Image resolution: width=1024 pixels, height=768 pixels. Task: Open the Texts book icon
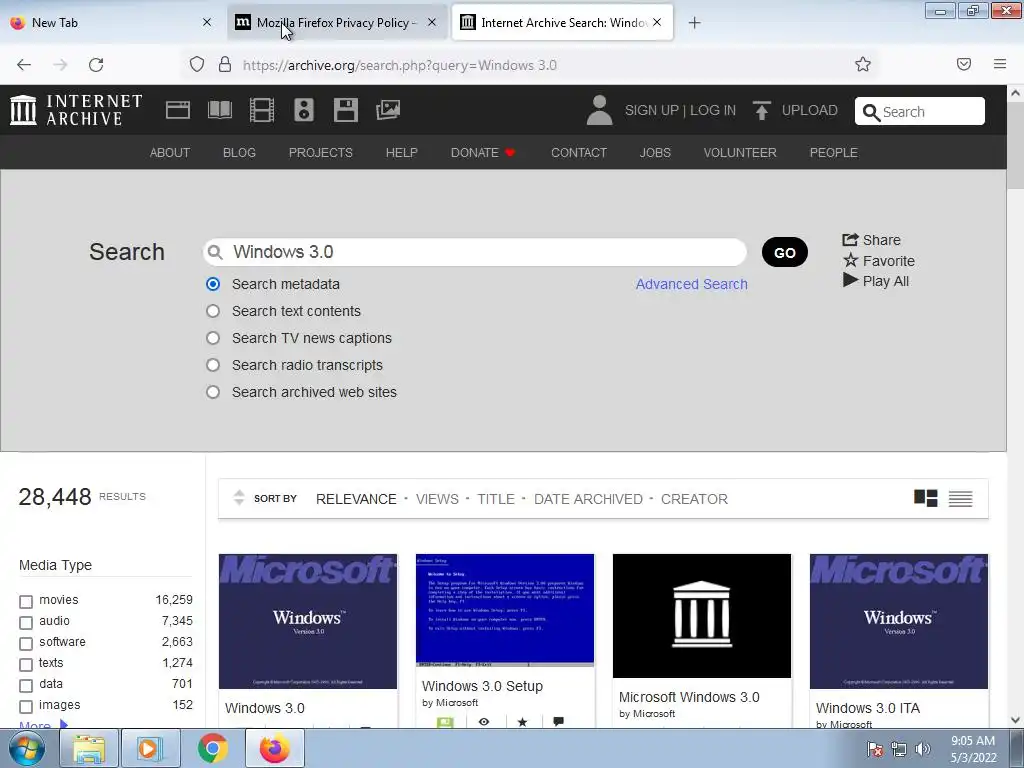219,110
